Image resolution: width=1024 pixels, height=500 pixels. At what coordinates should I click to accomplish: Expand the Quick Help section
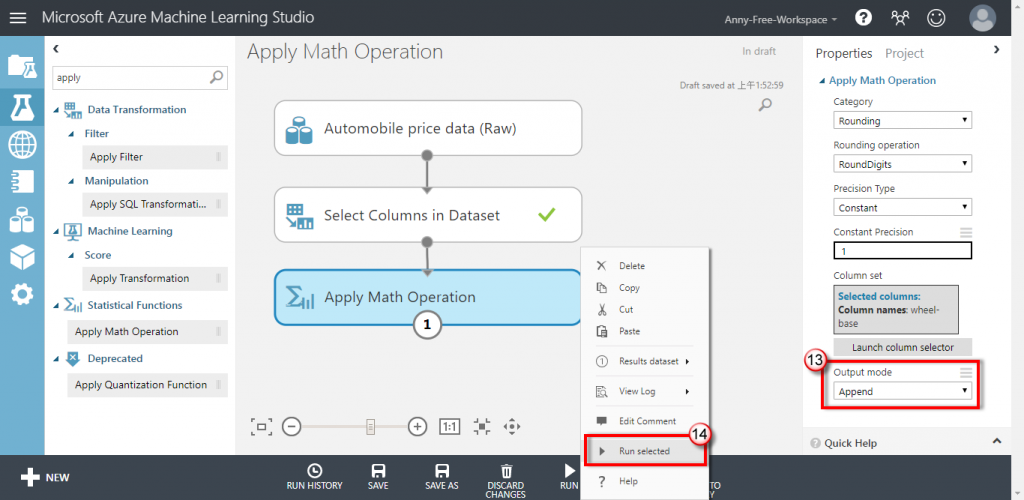[x=997, y=442]
